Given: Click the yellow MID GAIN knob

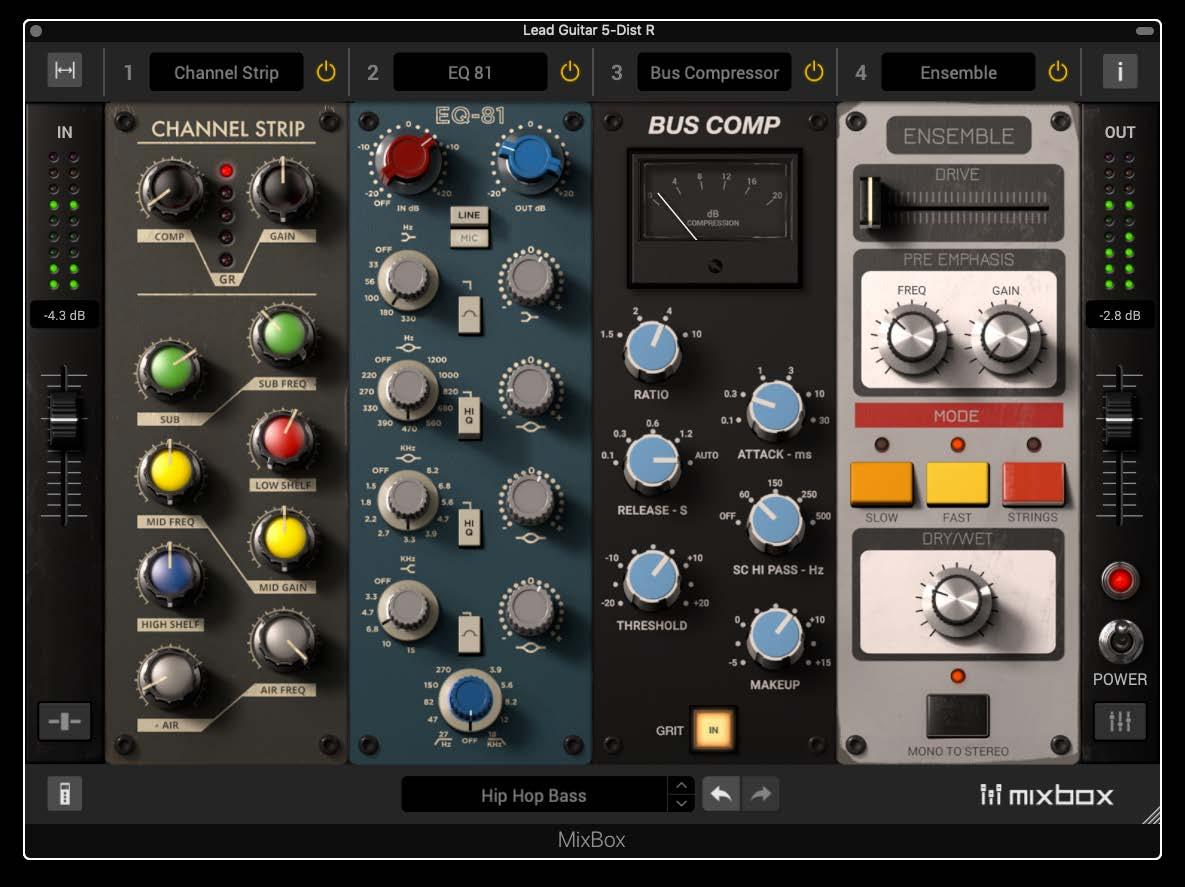Looking at the screenshot, I should tap(283, 538).
